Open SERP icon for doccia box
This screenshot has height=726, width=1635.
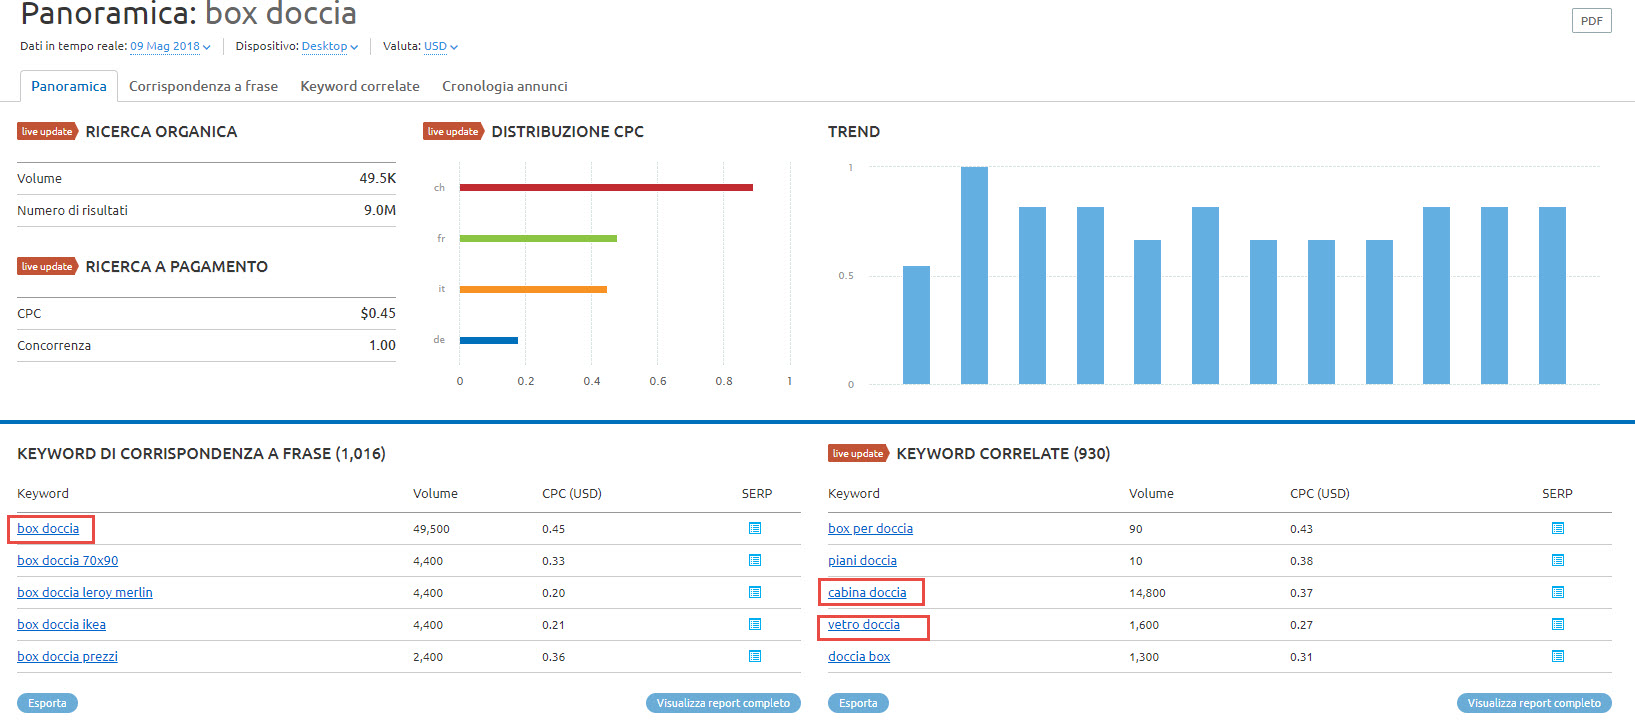pyautogui.click(x=1558, y=656)
